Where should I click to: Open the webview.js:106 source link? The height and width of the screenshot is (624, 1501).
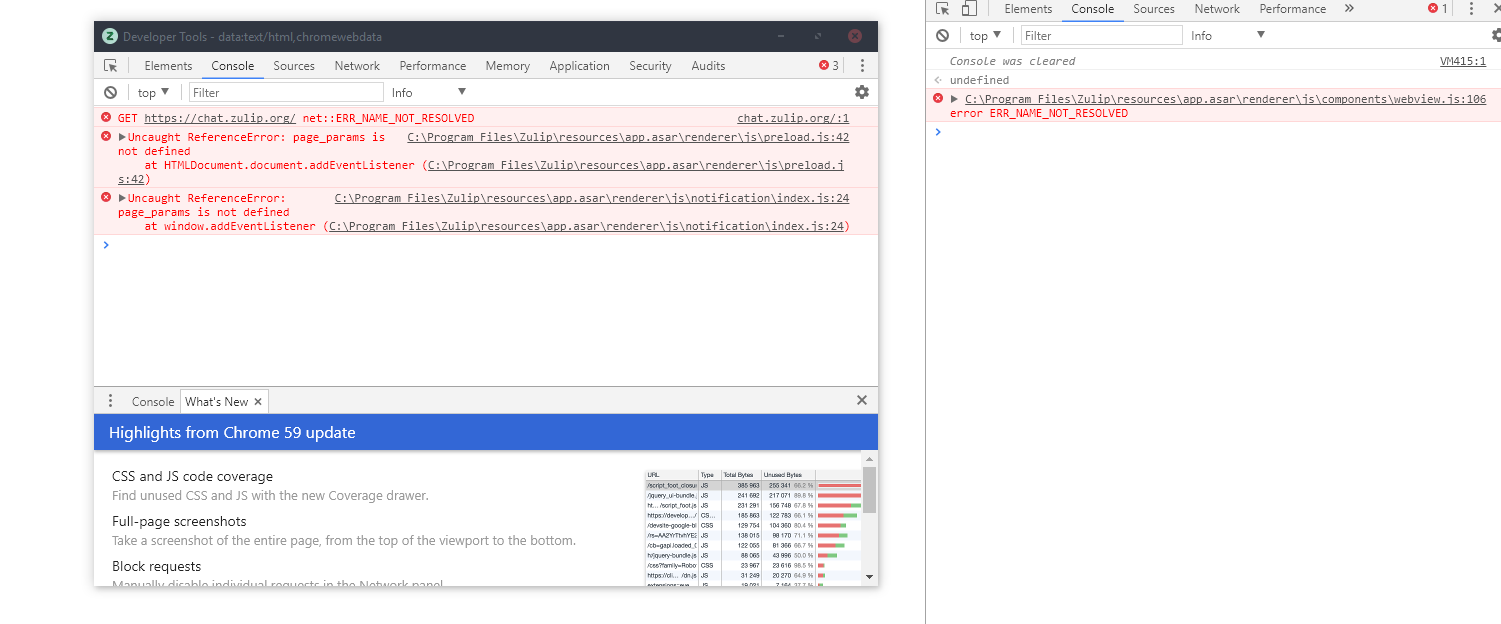(1225, 99)
